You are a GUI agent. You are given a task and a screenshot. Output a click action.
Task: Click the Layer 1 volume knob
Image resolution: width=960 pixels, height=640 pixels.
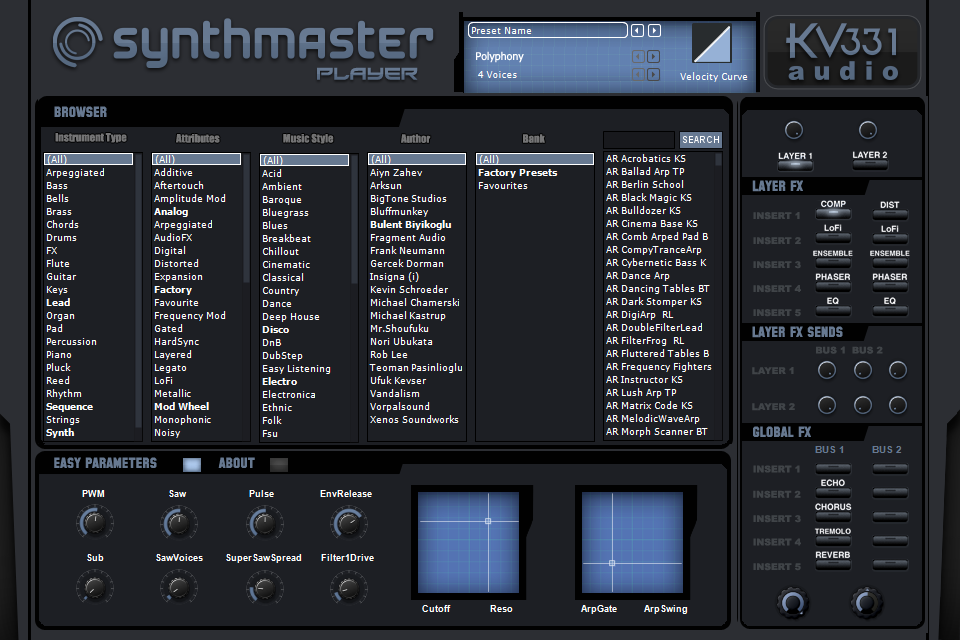(x=793, y=130)
